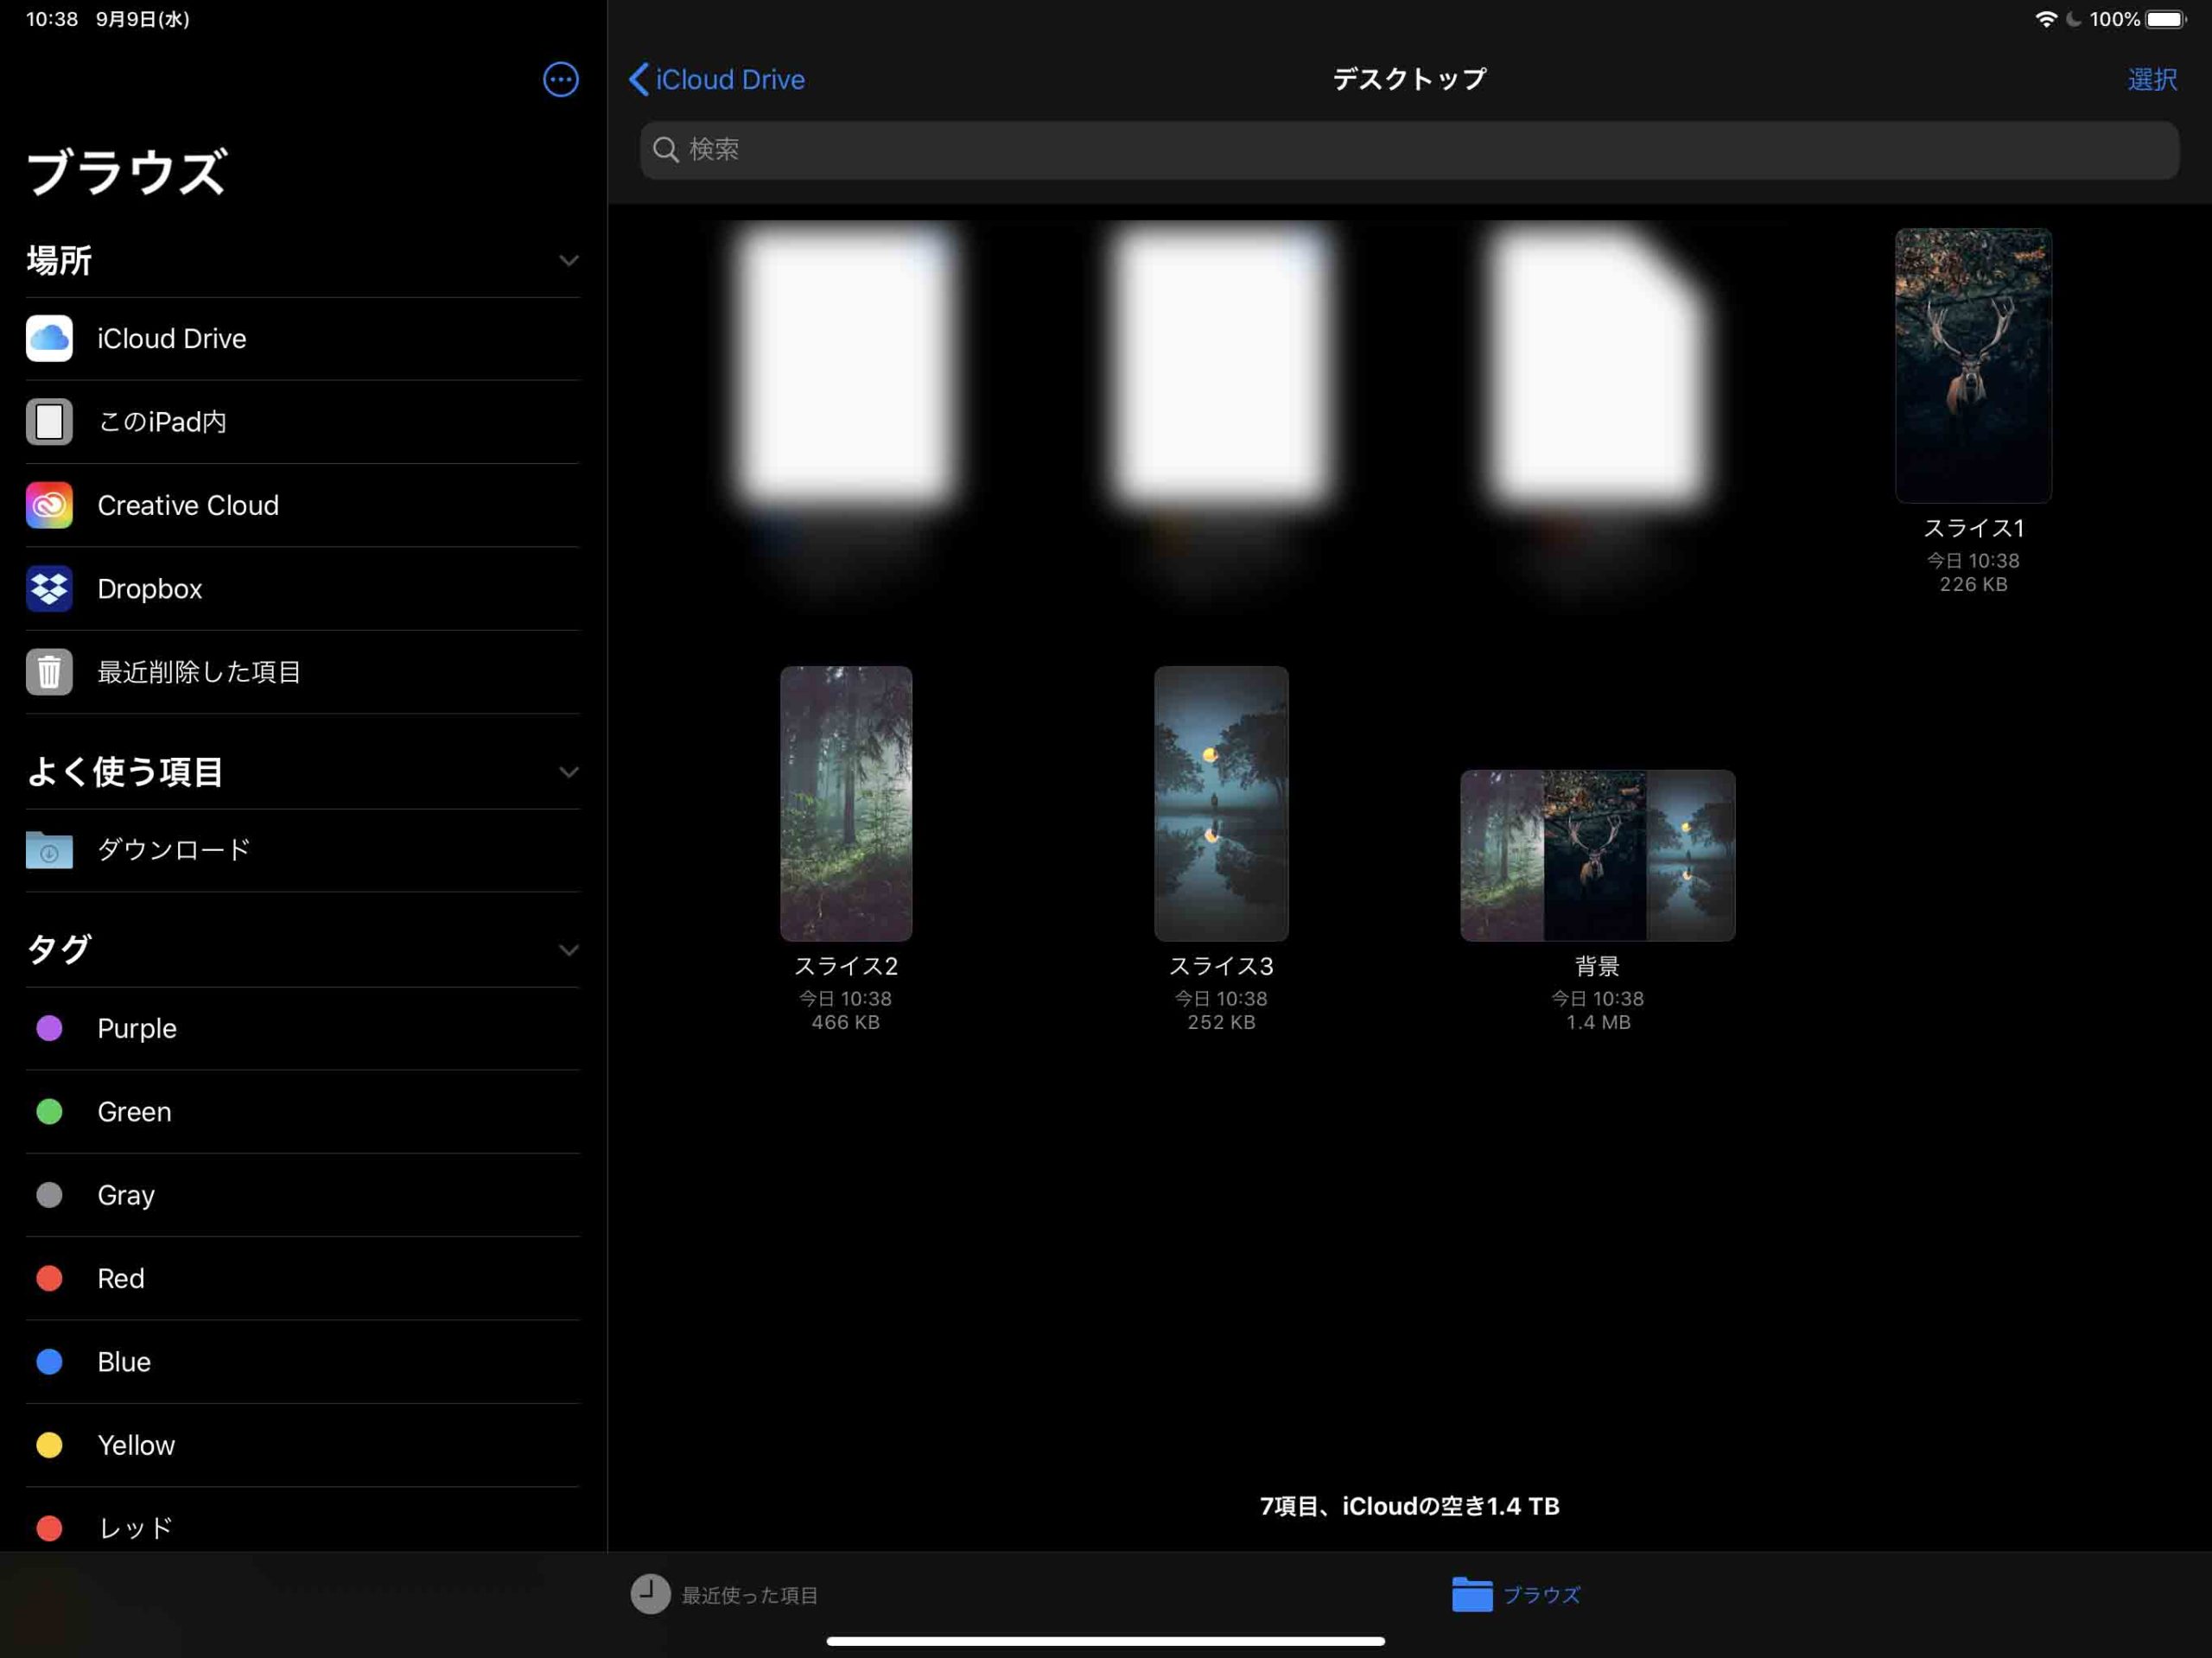
Task: Open the スライス1 deer image
Action: (x=1972, y=365)
